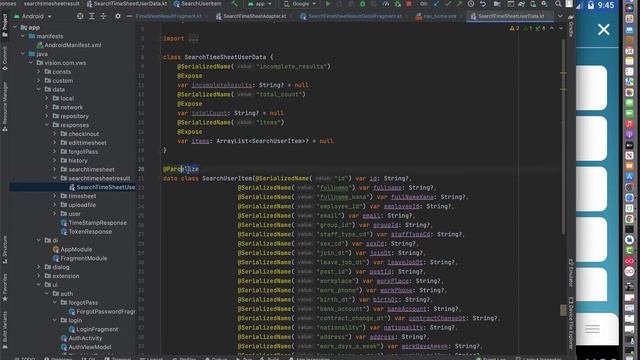Open the profiler gauge icon in toolbar
This screenshot has height=360, width=640.
point(386,4)
